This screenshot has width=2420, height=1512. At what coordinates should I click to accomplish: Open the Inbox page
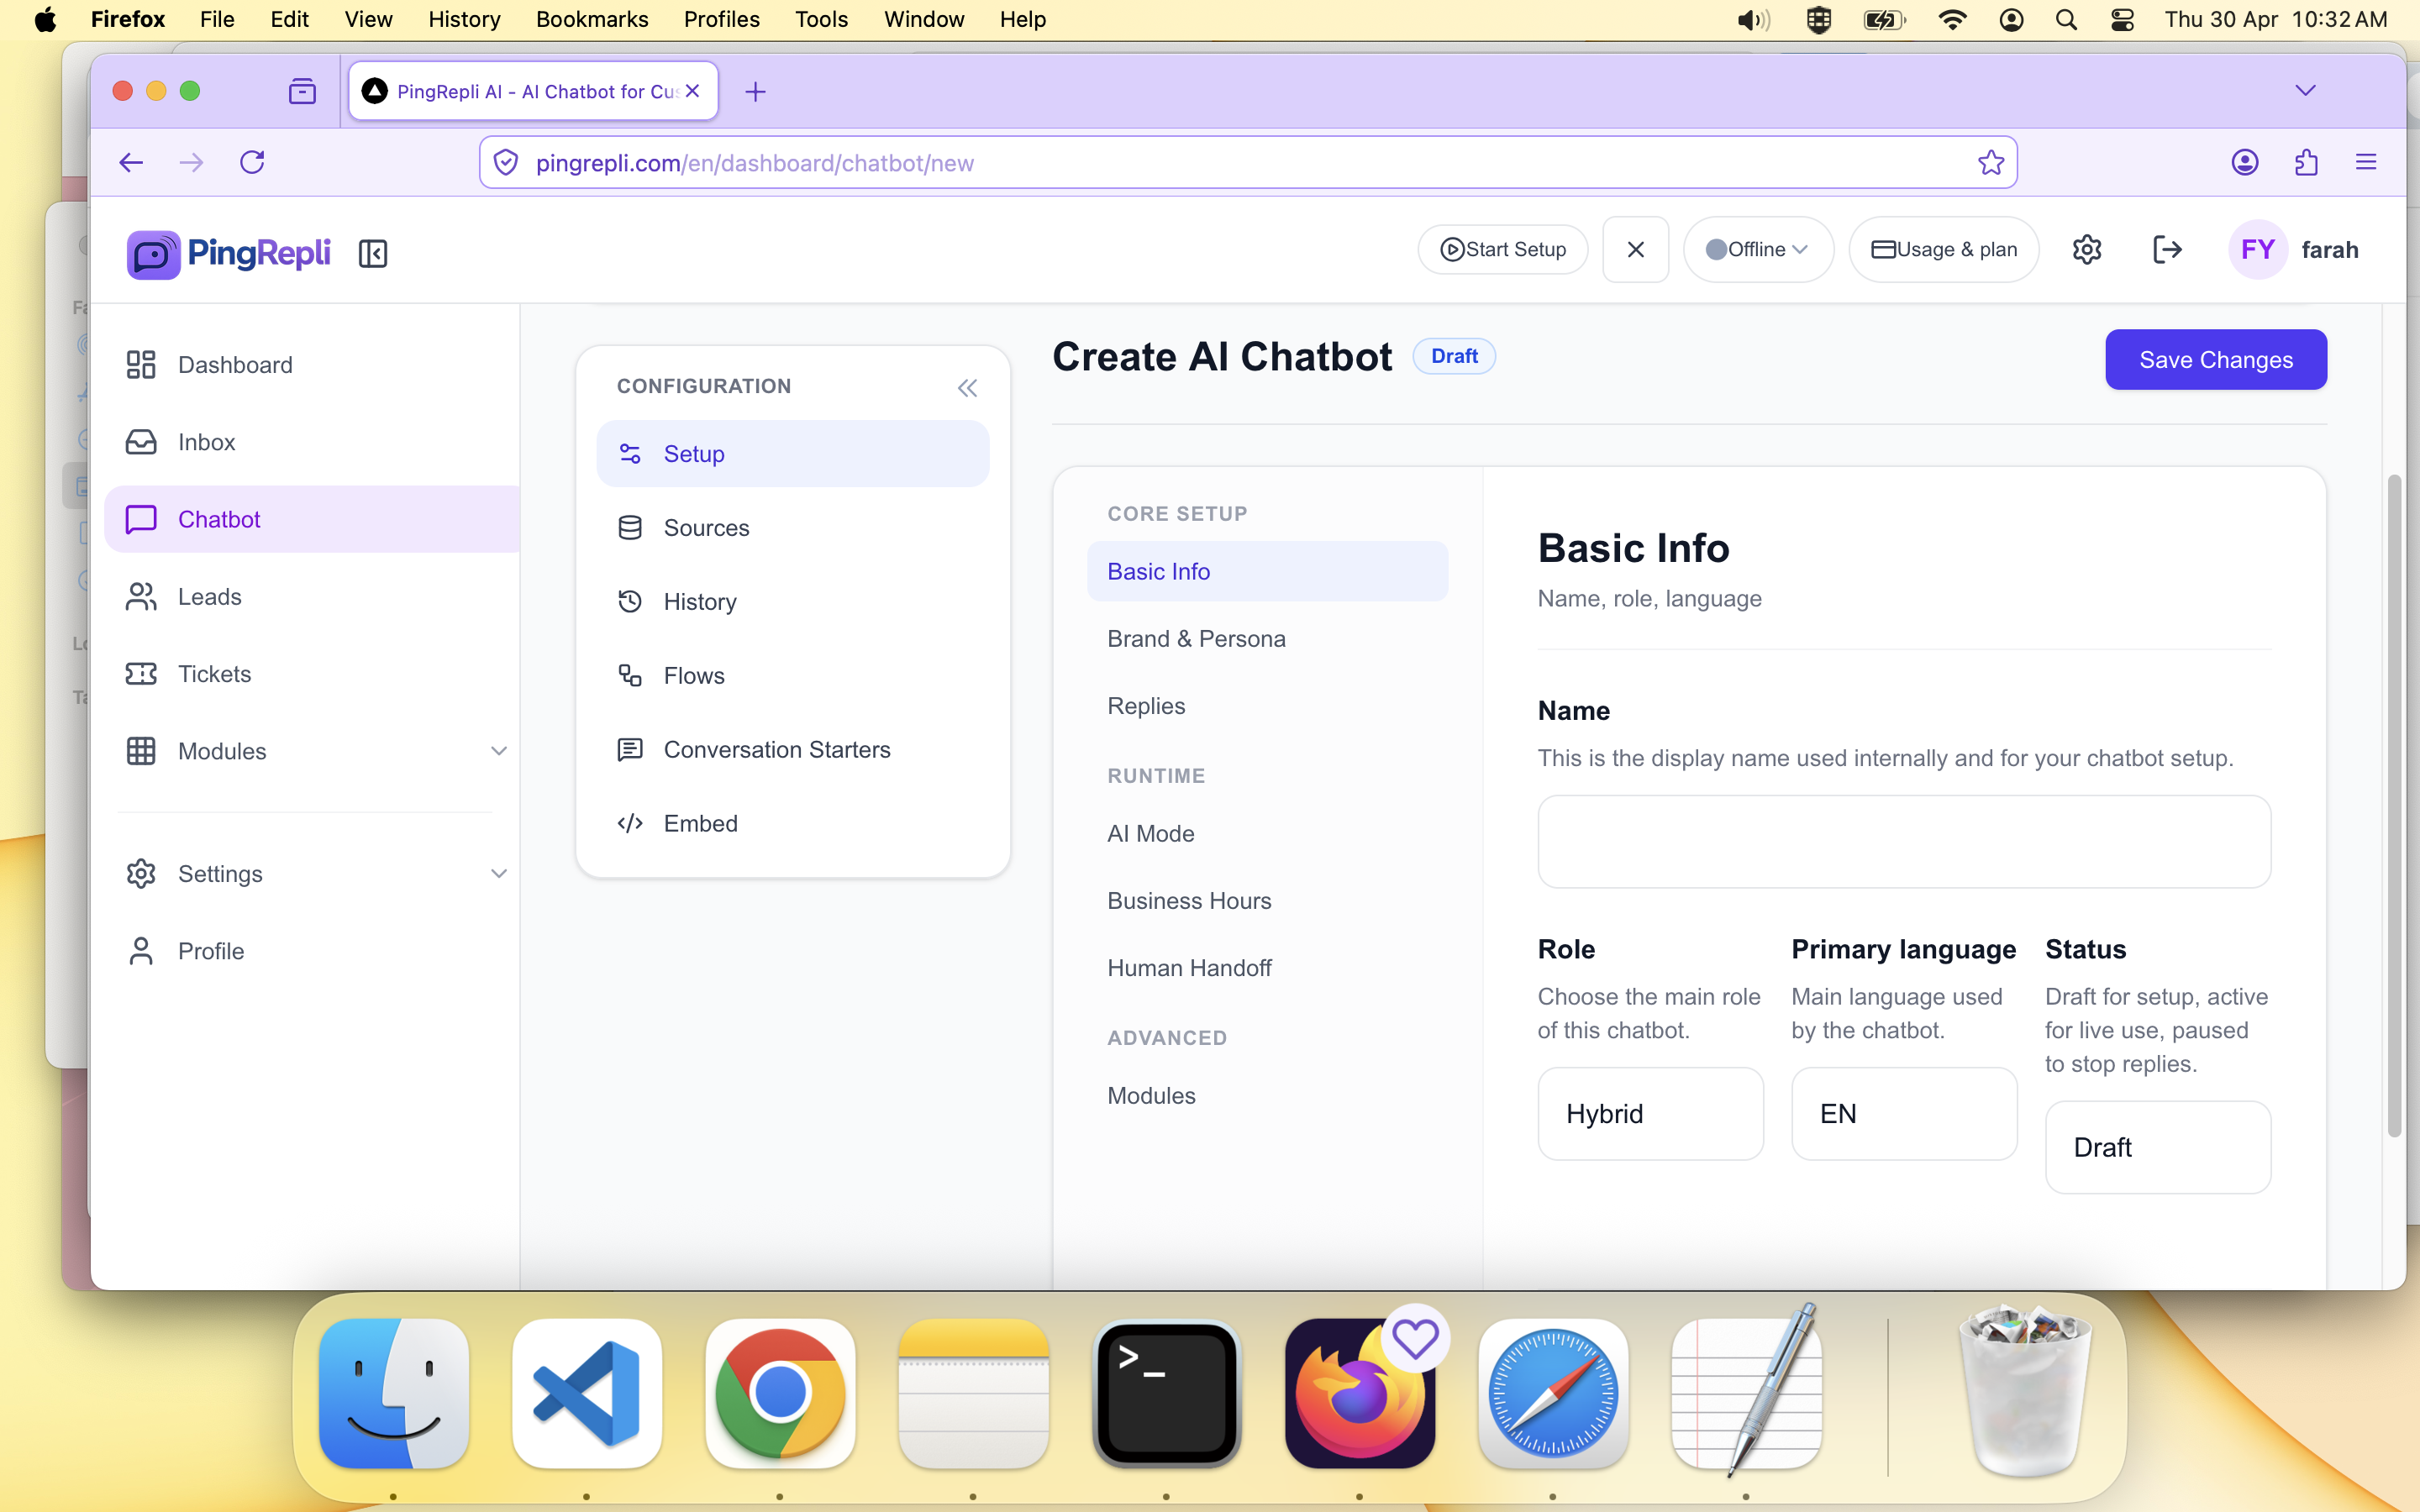pyautogui.click(x=312, y=442)
